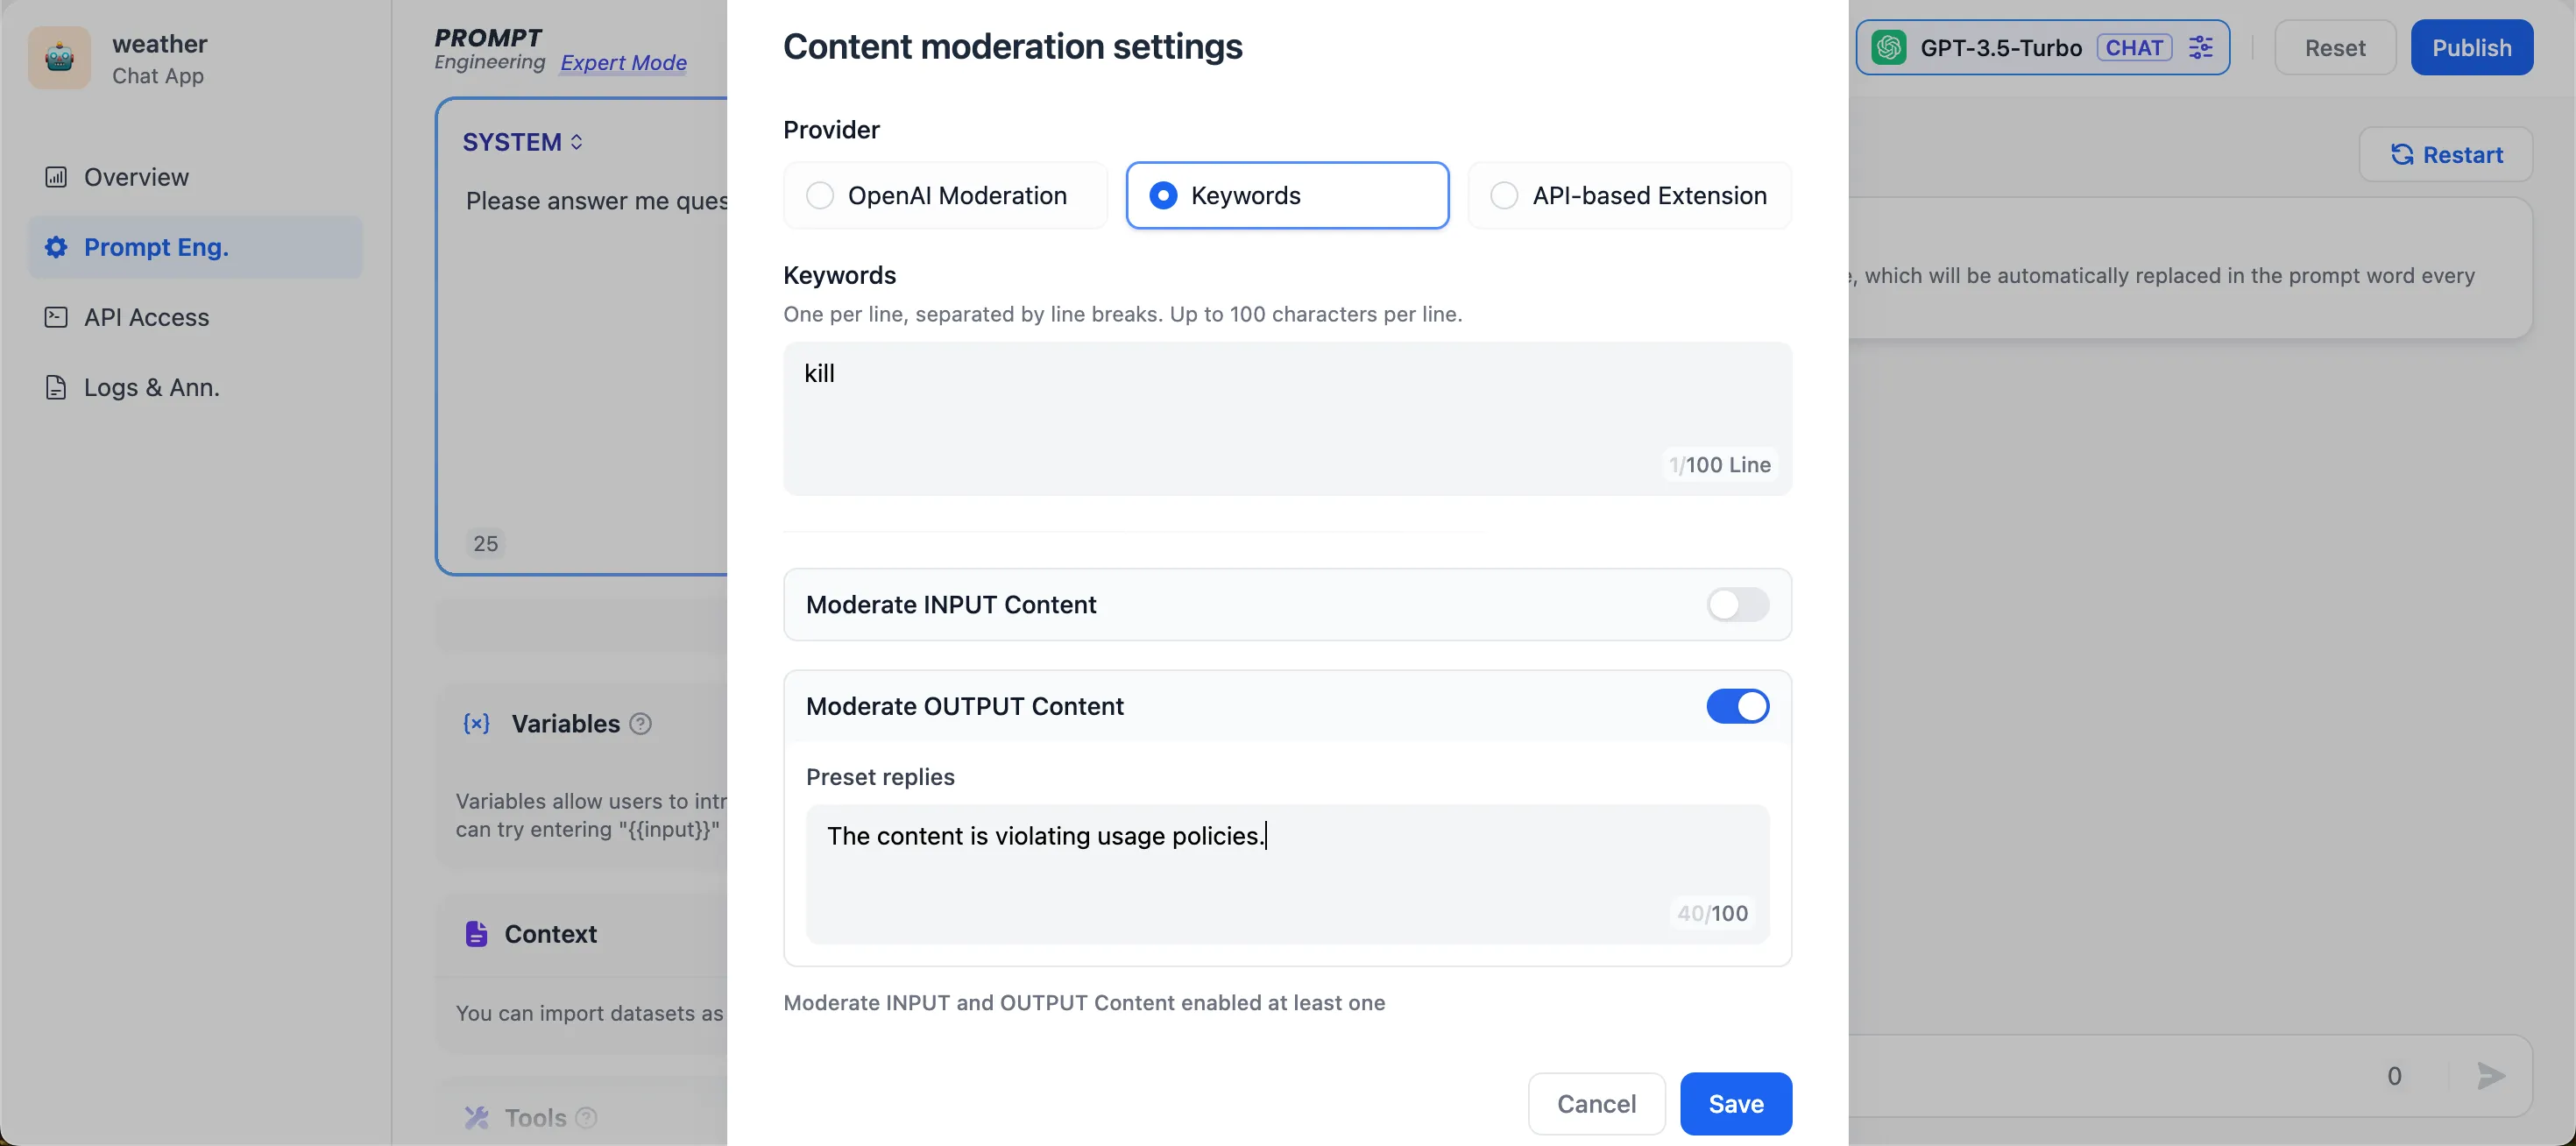Click the send message arrow icon

(2491, 1076)
